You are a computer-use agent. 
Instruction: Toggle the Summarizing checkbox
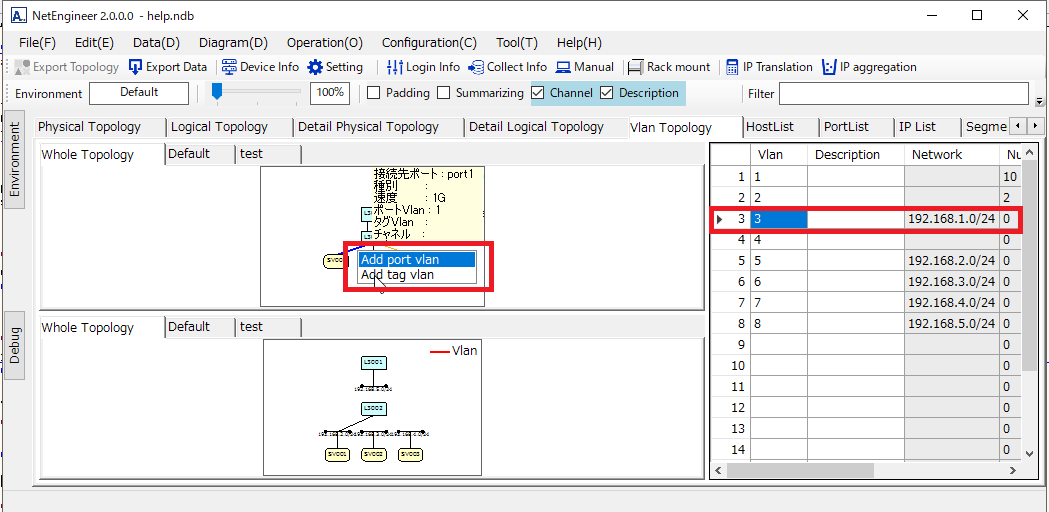tap(443, 93)
